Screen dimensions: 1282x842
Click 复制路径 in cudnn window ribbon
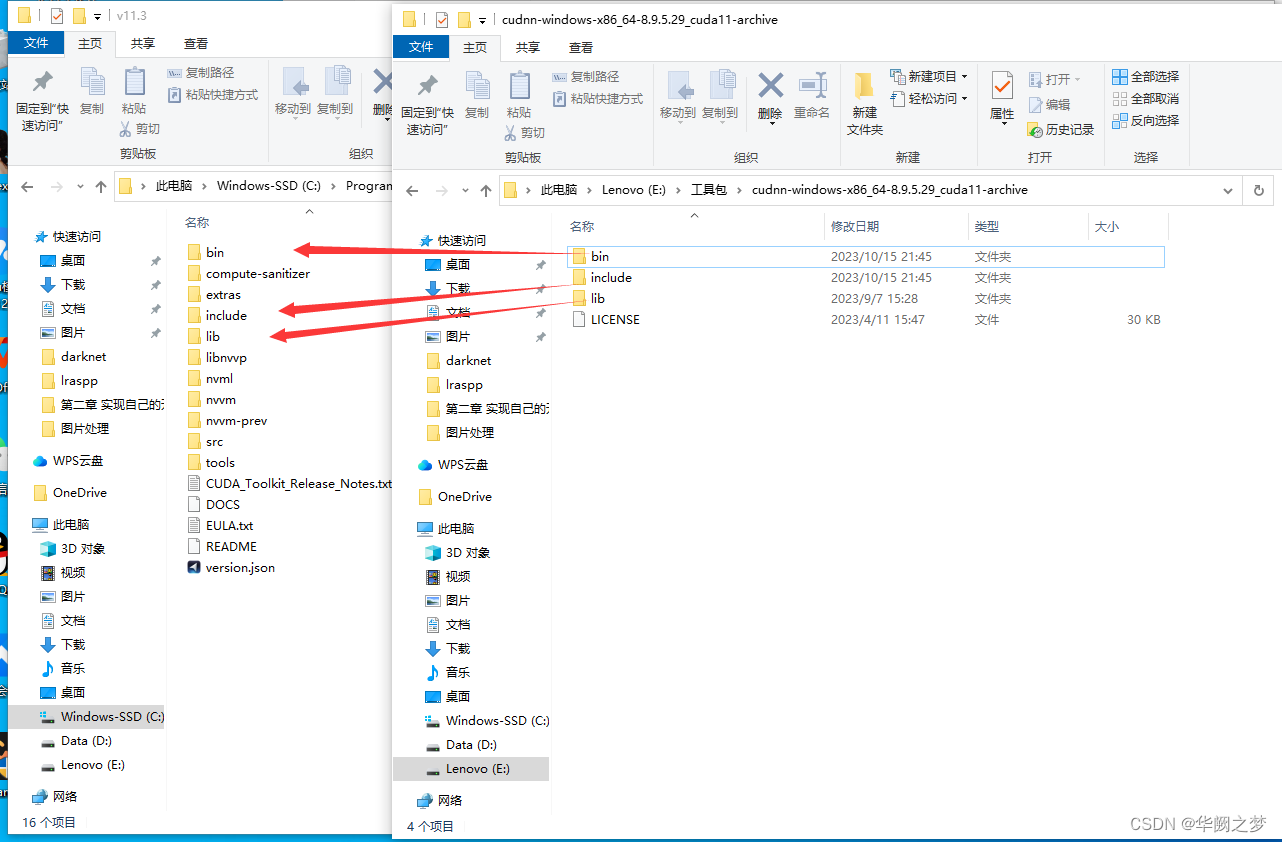[586, 76]
